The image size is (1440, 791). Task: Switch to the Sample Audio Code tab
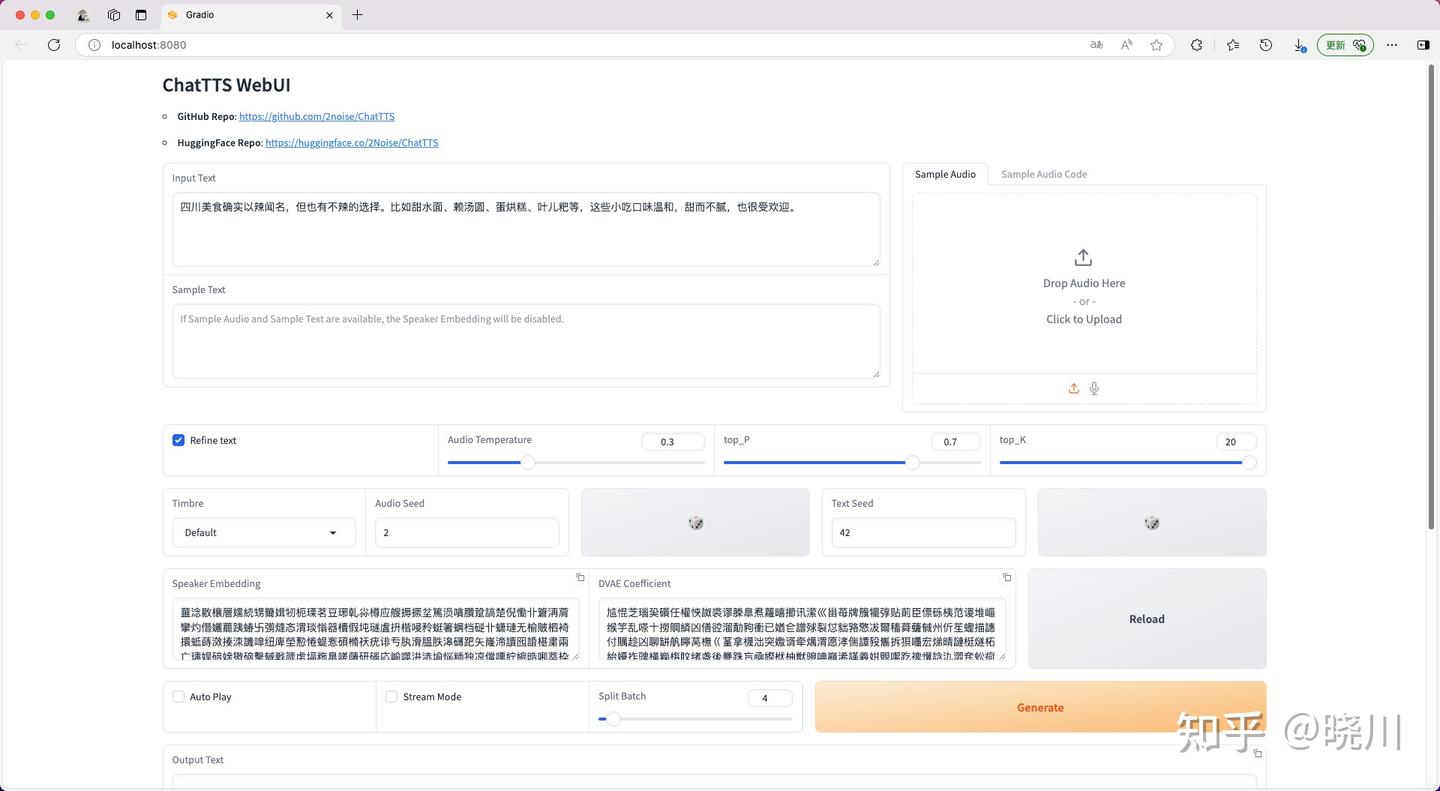click(x=1044, y=174)
